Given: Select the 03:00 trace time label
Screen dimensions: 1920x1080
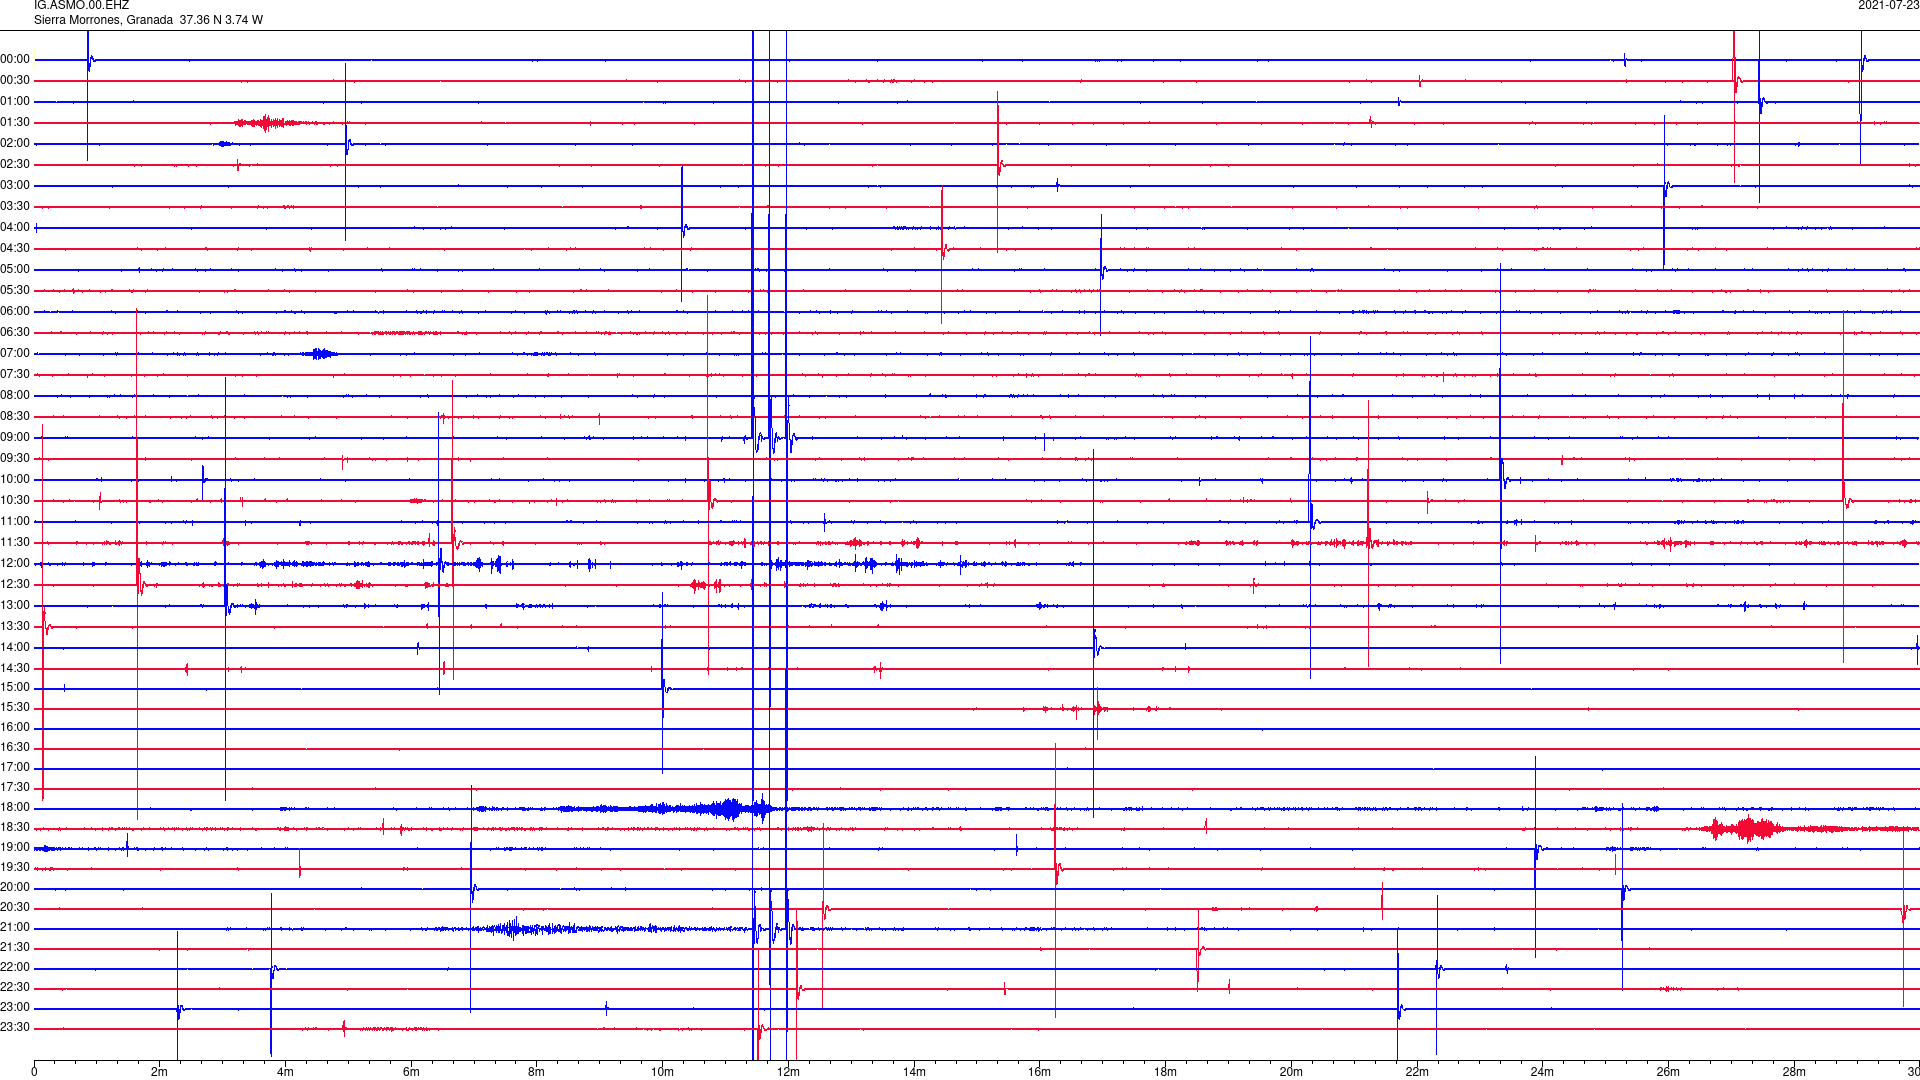Looking at the screenshot, I should [x=15, y=186].
